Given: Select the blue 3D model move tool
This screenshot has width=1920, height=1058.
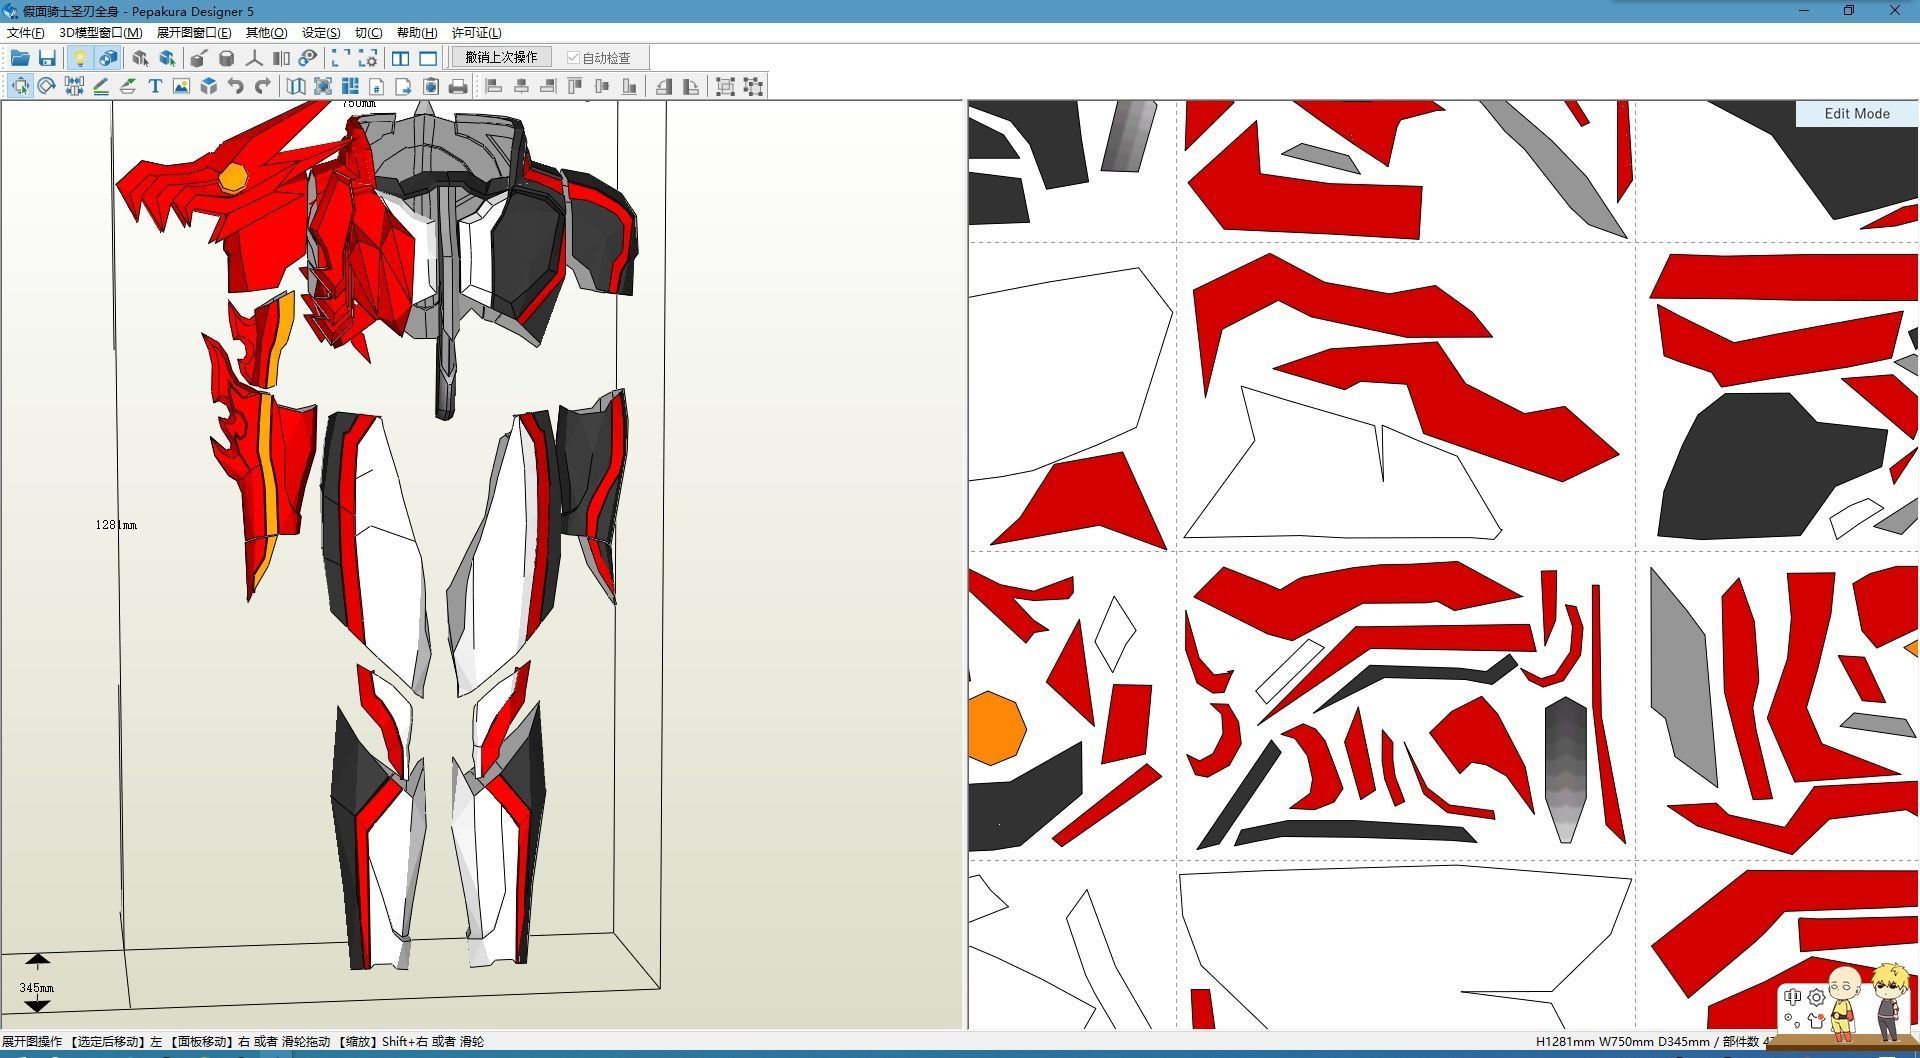Looking at the screenshot, I should click(167, 58).
